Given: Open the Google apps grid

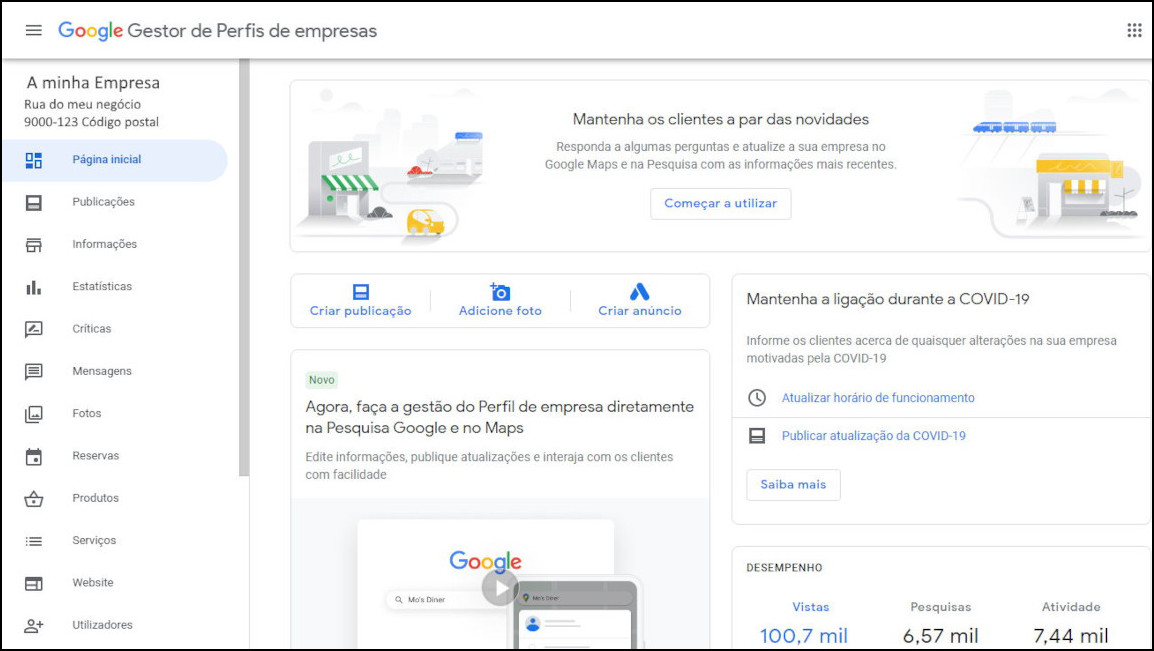Looking at the screenshot, I should coord(1134,30).
